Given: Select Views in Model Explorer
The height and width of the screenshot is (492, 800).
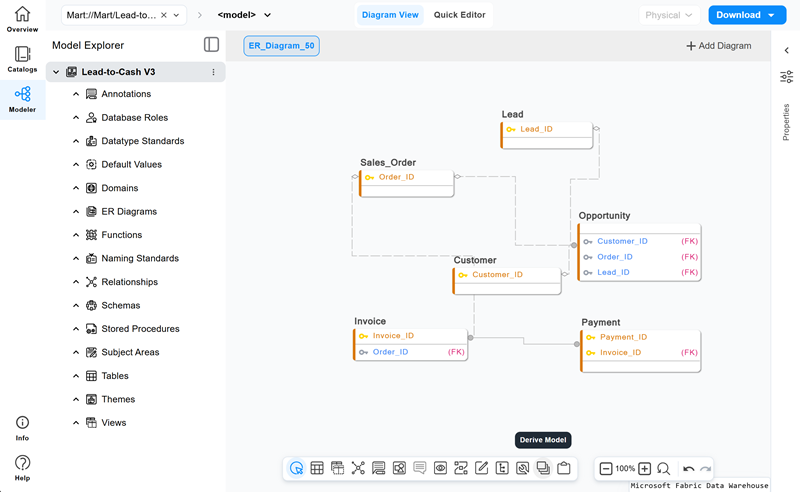Looking at the screenshot, I should pyautogui.click(x=113, y=423).
